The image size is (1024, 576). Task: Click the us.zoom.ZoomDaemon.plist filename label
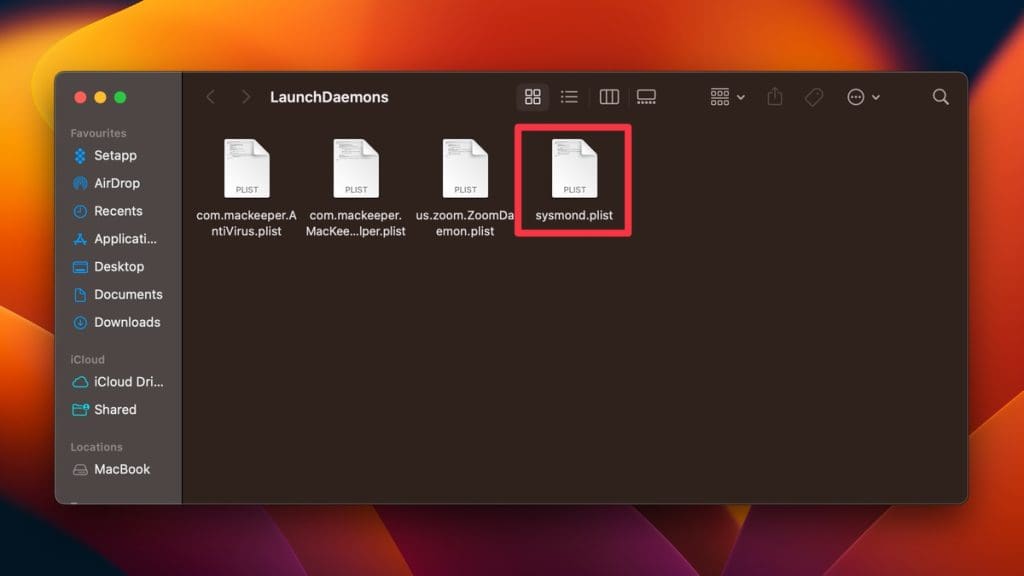[x=465, y=223]
